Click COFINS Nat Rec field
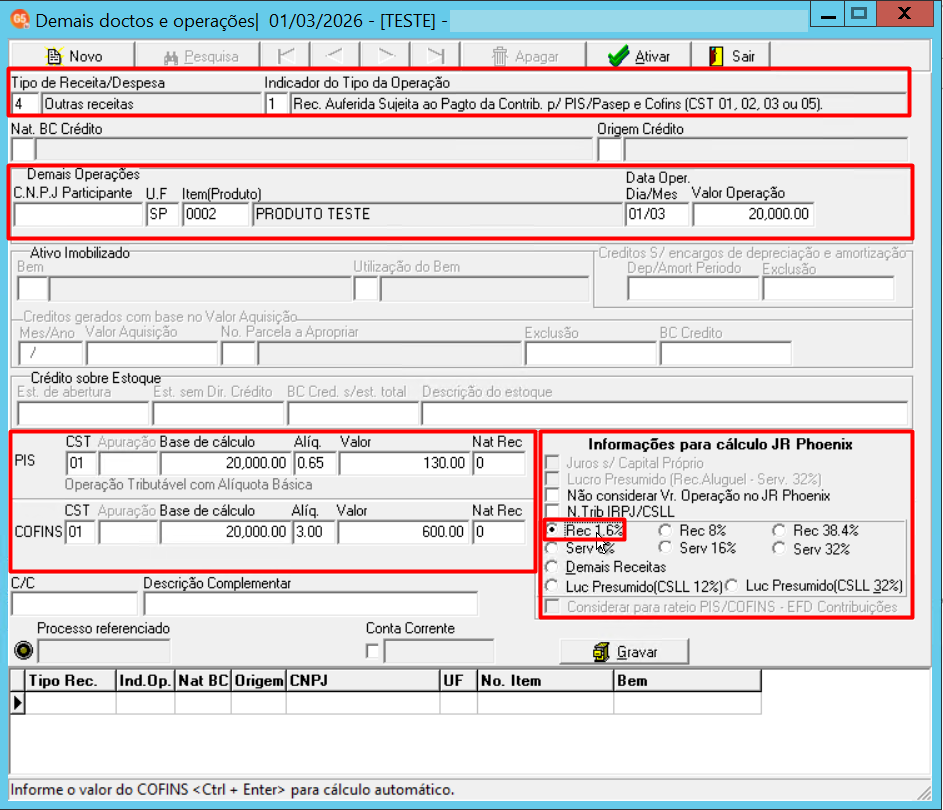This screenshot has width=943, height=810. 499,532
